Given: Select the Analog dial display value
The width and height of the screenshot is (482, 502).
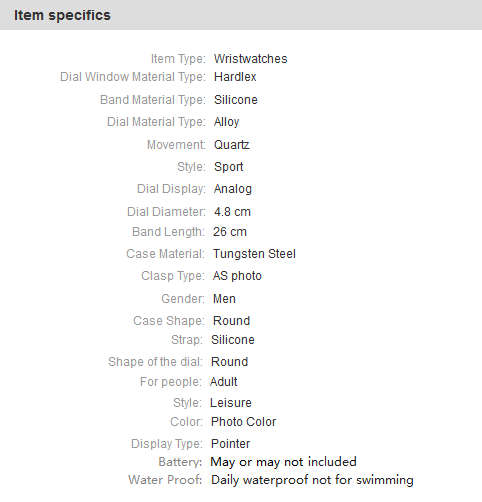Looking at the screenshot, I should click(x=233, y=189).
